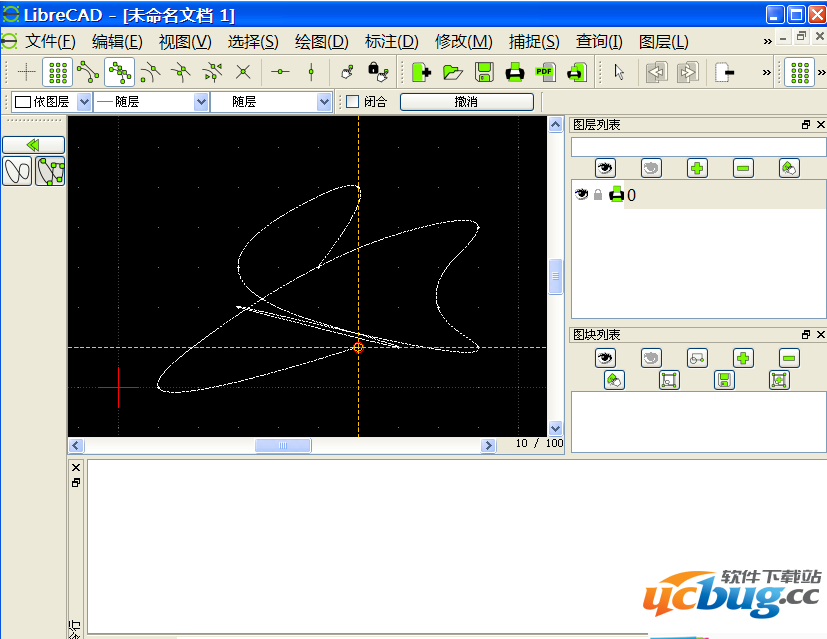The height and width of the screenshot is (639, 827).
Task: Select the pointer arrow tool
Action: (x=619, y=72)
